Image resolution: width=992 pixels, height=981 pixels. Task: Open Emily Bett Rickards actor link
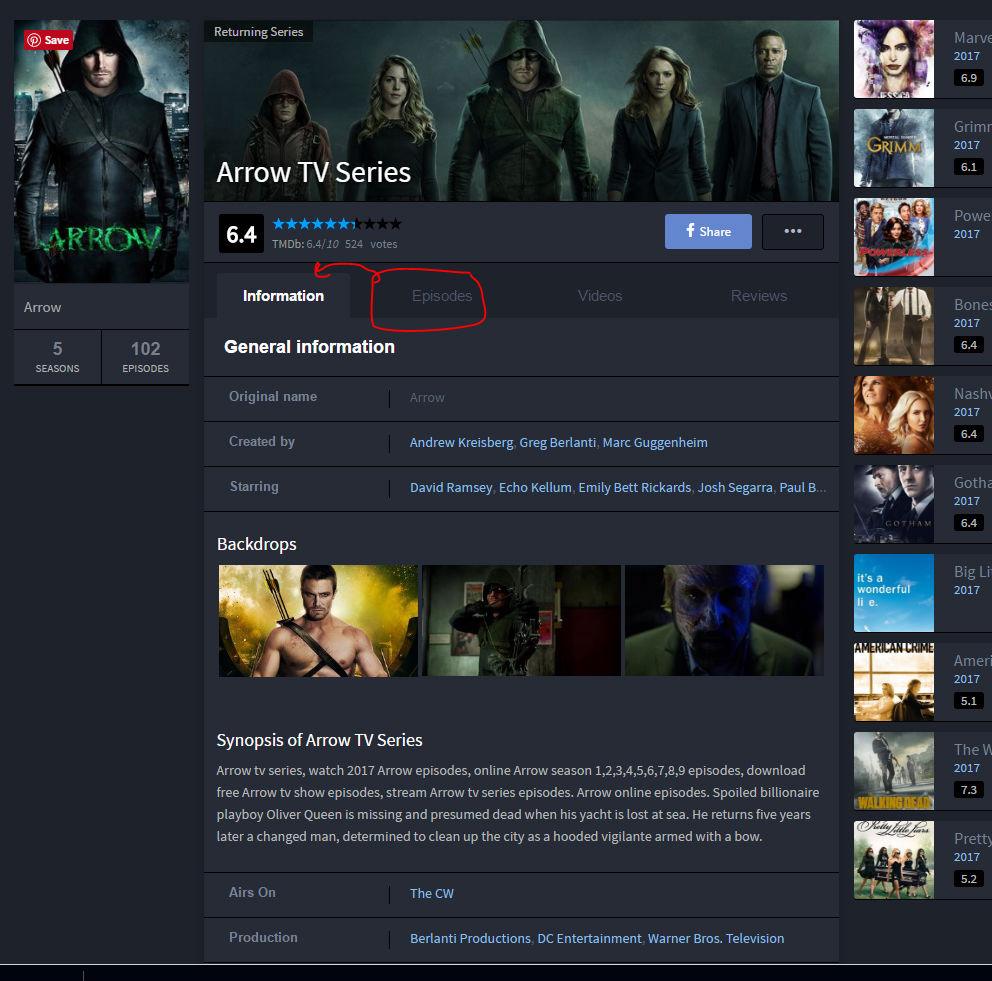tap(635, 488)
